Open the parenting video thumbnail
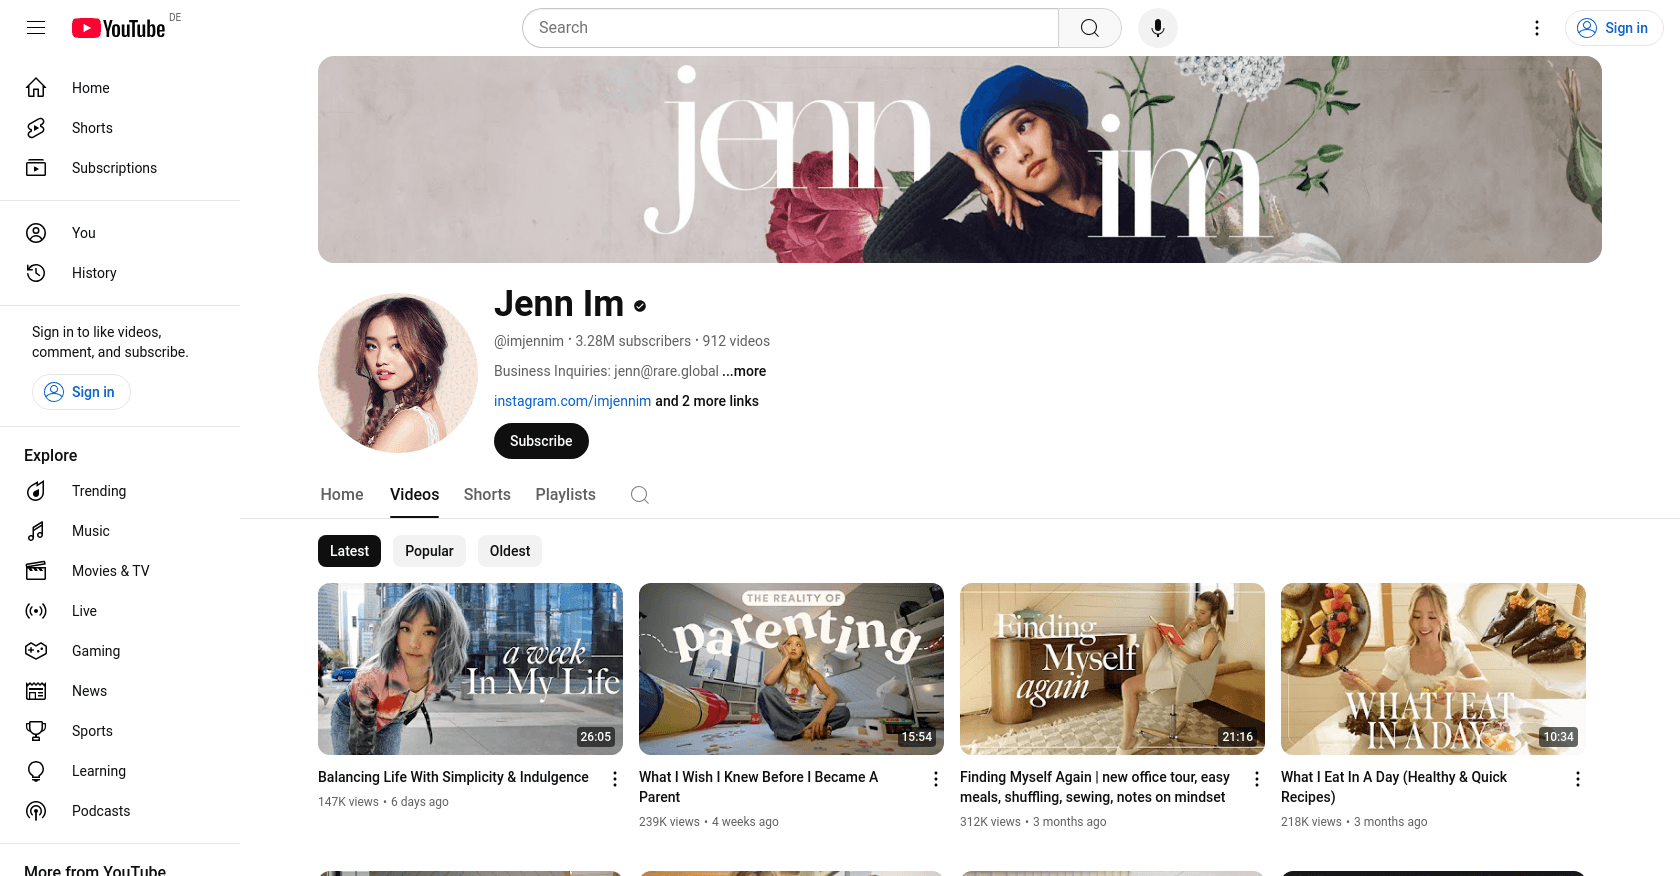 click(791, 668)
